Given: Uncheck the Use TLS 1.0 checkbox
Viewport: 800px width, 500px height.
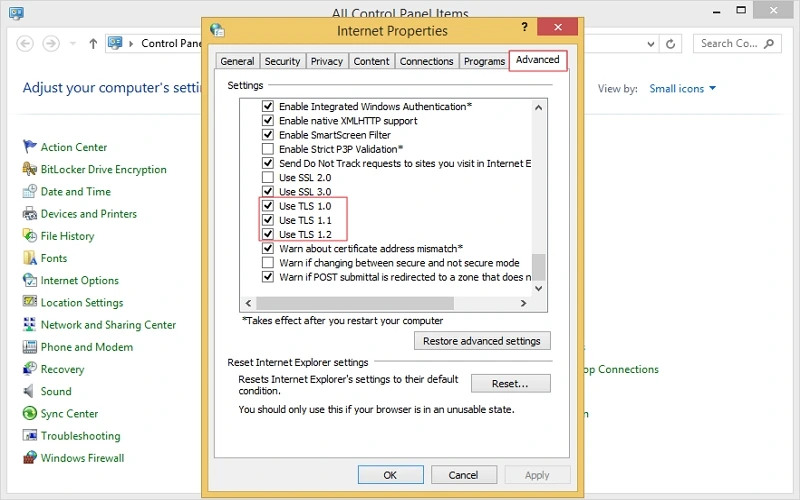Looking at the screenshot, I should pyautogui.click(x=267, y=206).
